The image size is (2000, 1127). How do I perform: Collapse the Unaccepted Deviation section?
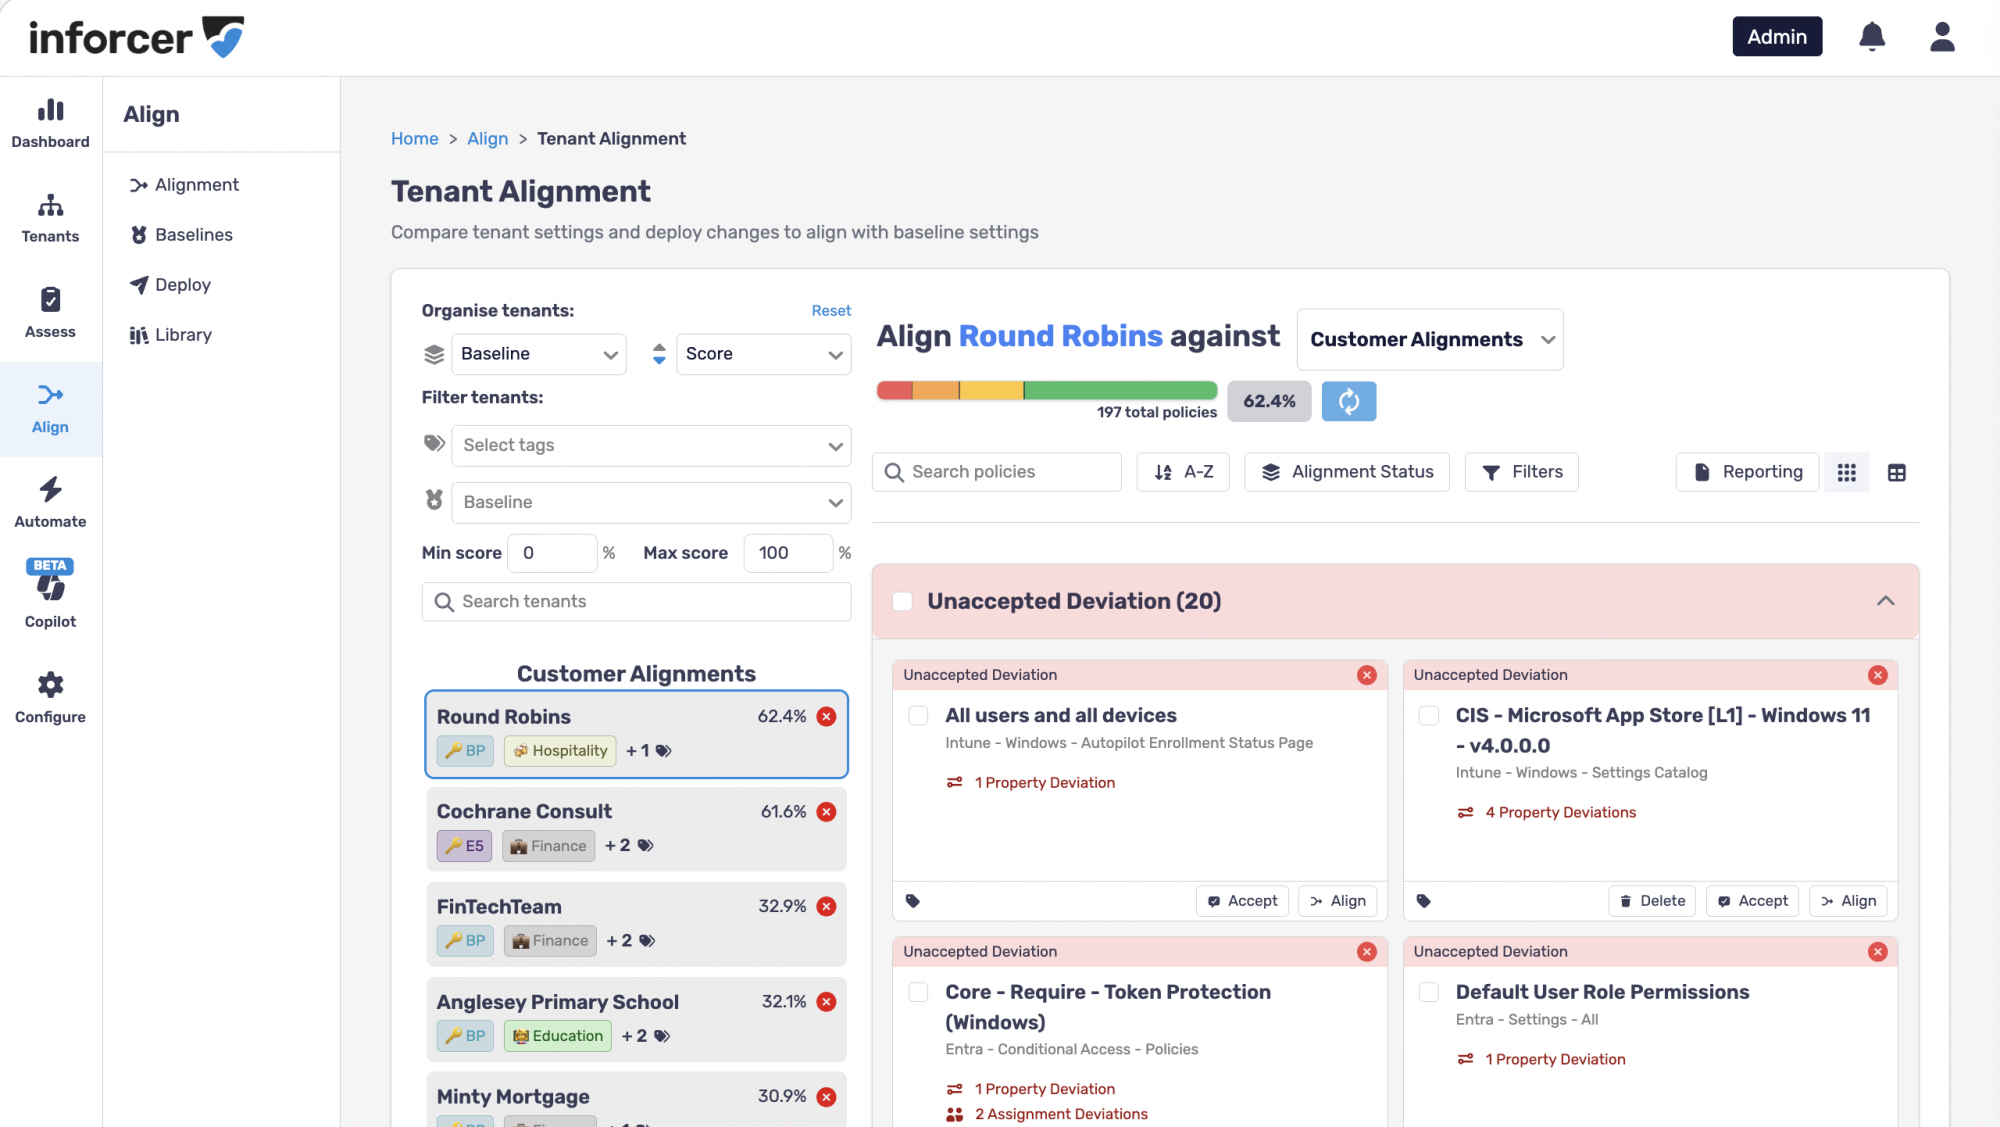pos(1885,601)
